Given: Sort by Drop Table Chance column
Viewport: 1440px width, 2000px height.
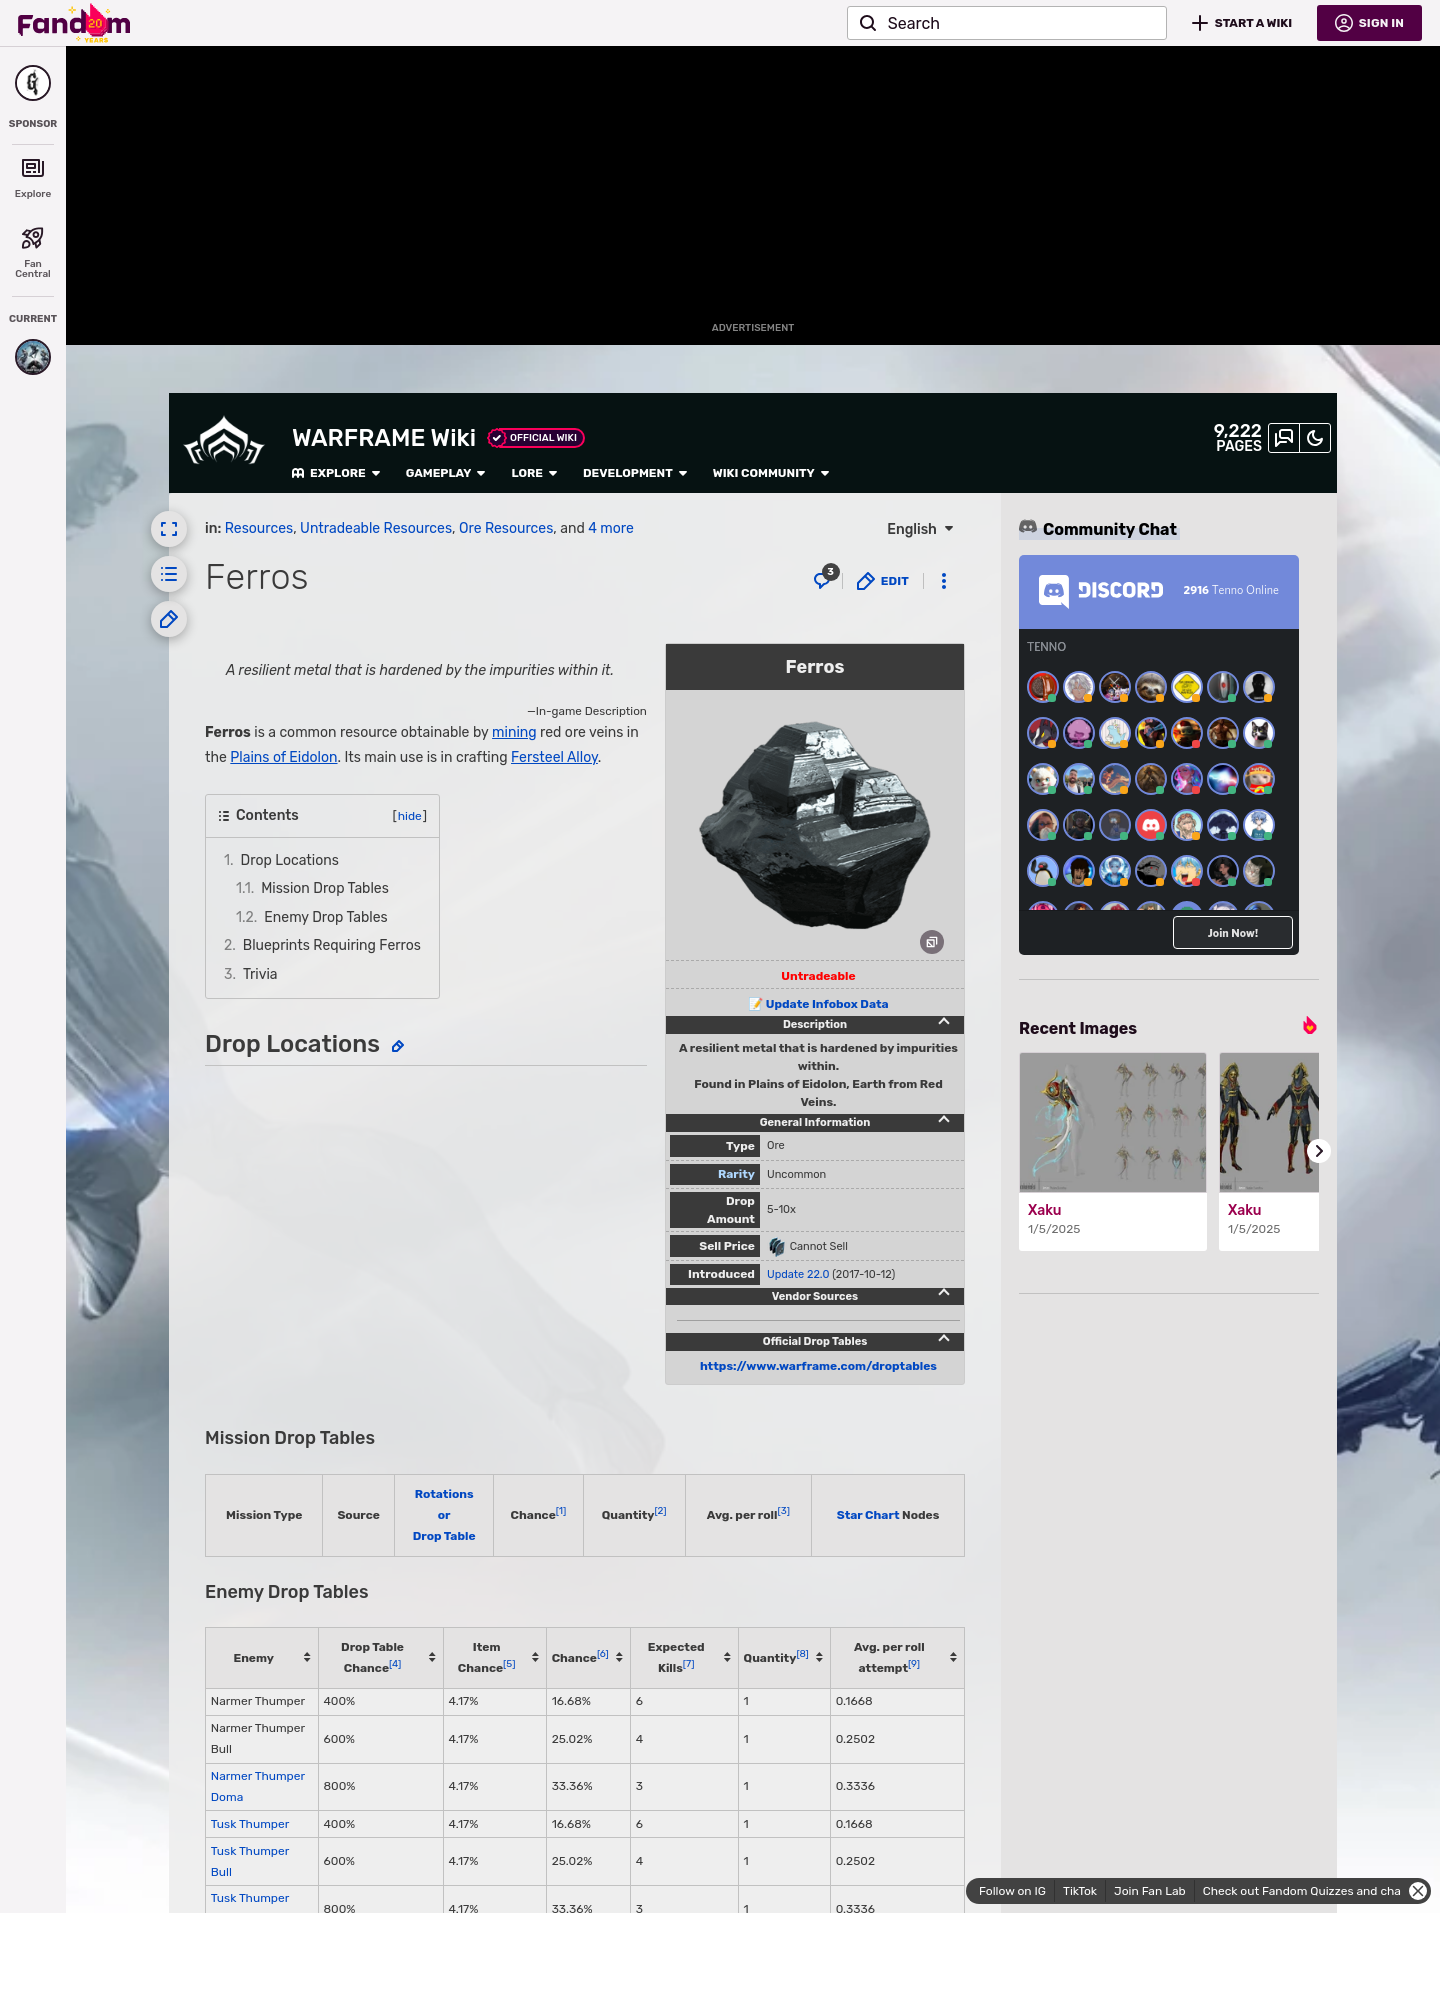Looking at the screenshot, I should click(x=432, y=1657).
